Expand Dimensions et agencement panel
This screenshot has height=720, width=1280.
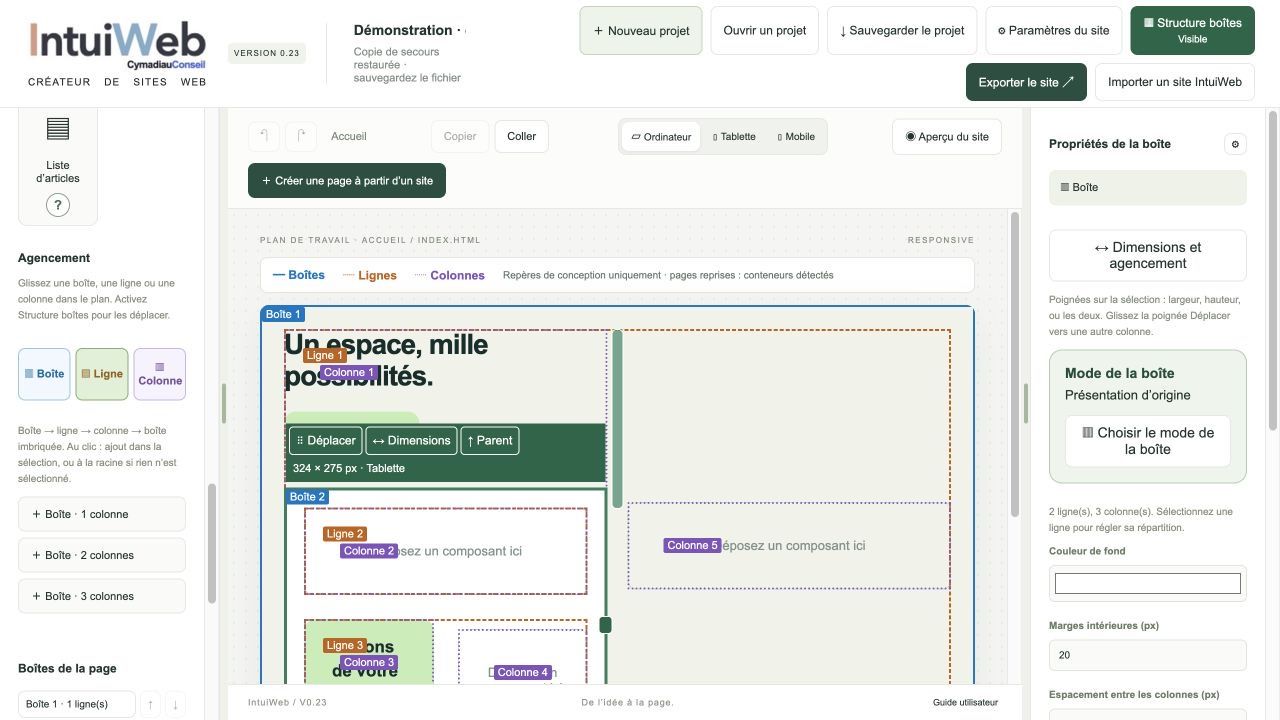coord(1148,255)
